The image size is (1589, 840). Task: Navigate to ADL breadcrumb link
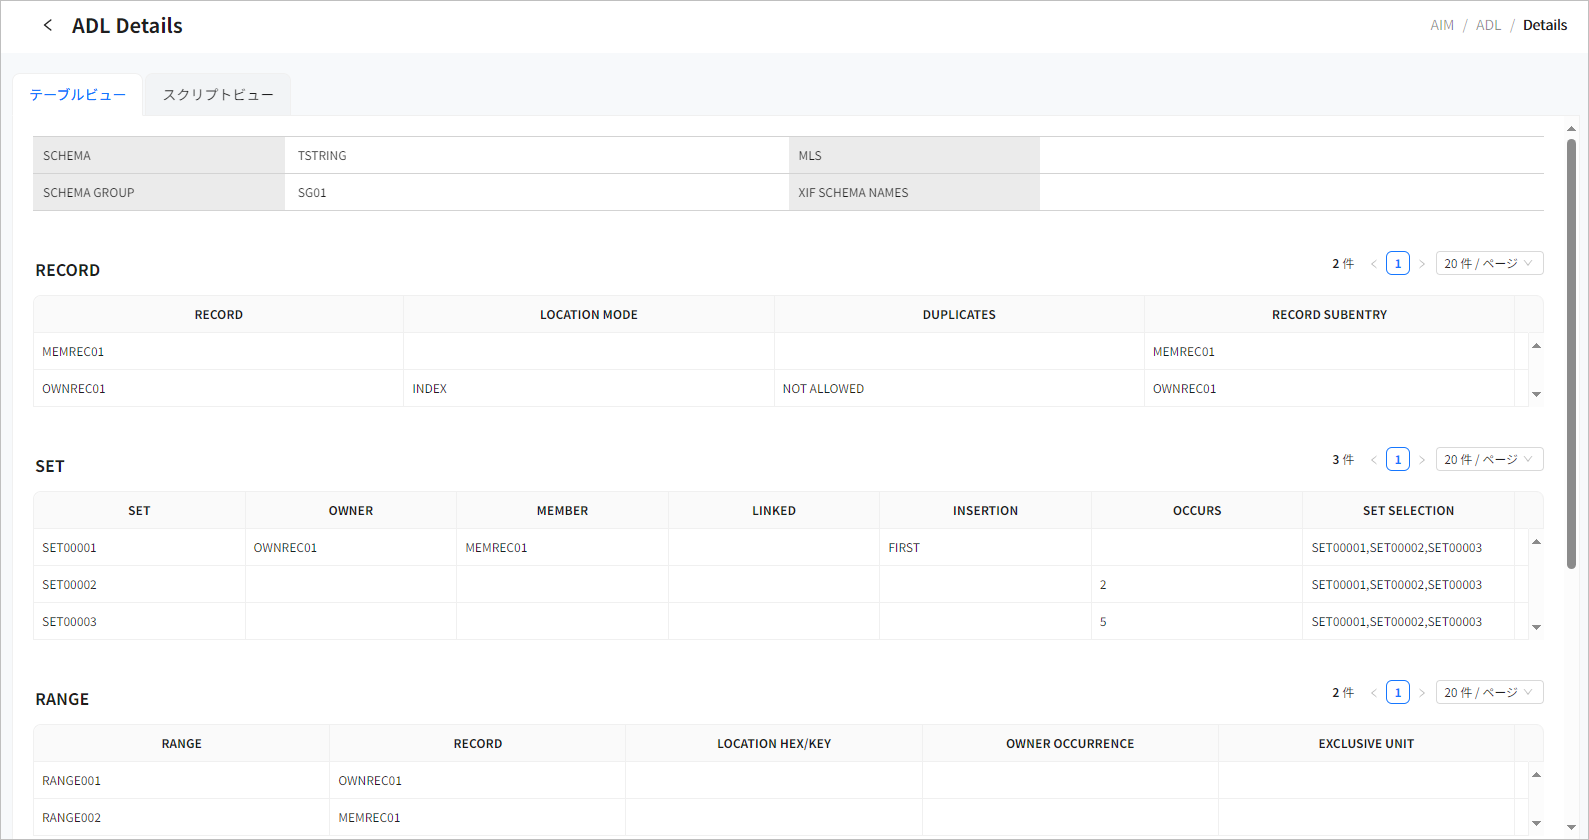(1488, 25)
